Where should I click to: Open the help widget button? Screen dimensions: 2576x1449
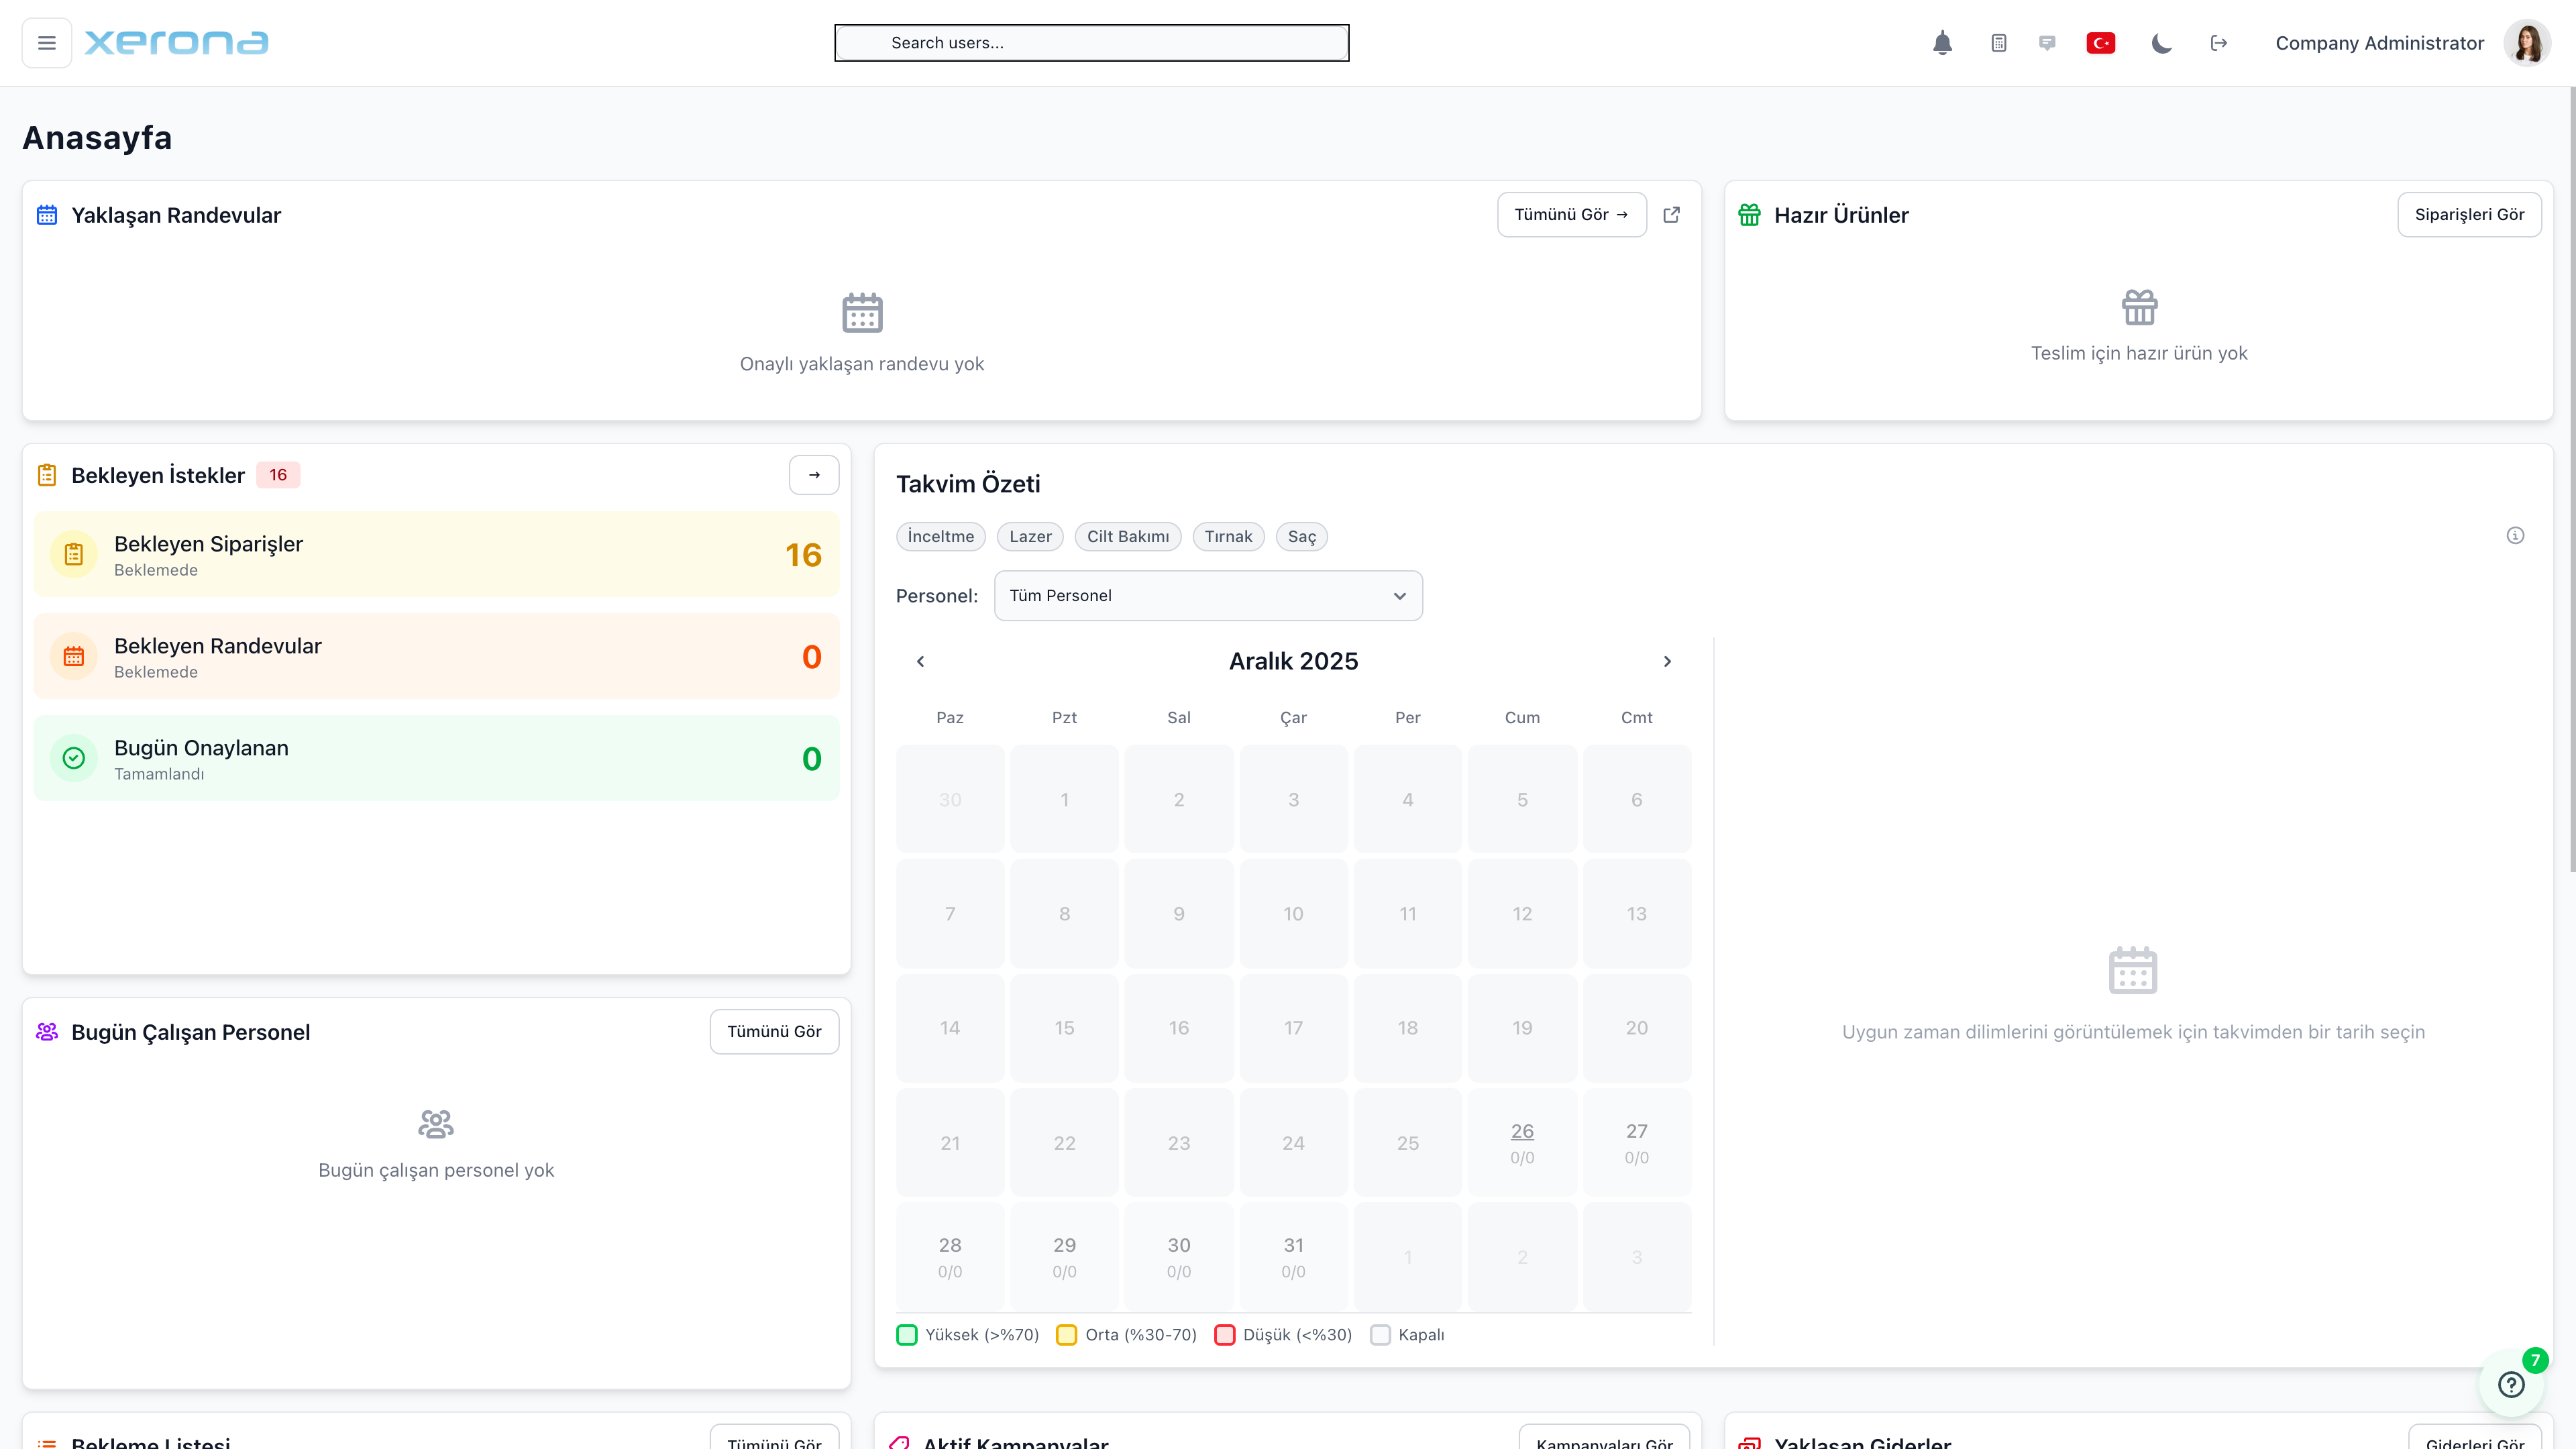tap(2511, 1384)
